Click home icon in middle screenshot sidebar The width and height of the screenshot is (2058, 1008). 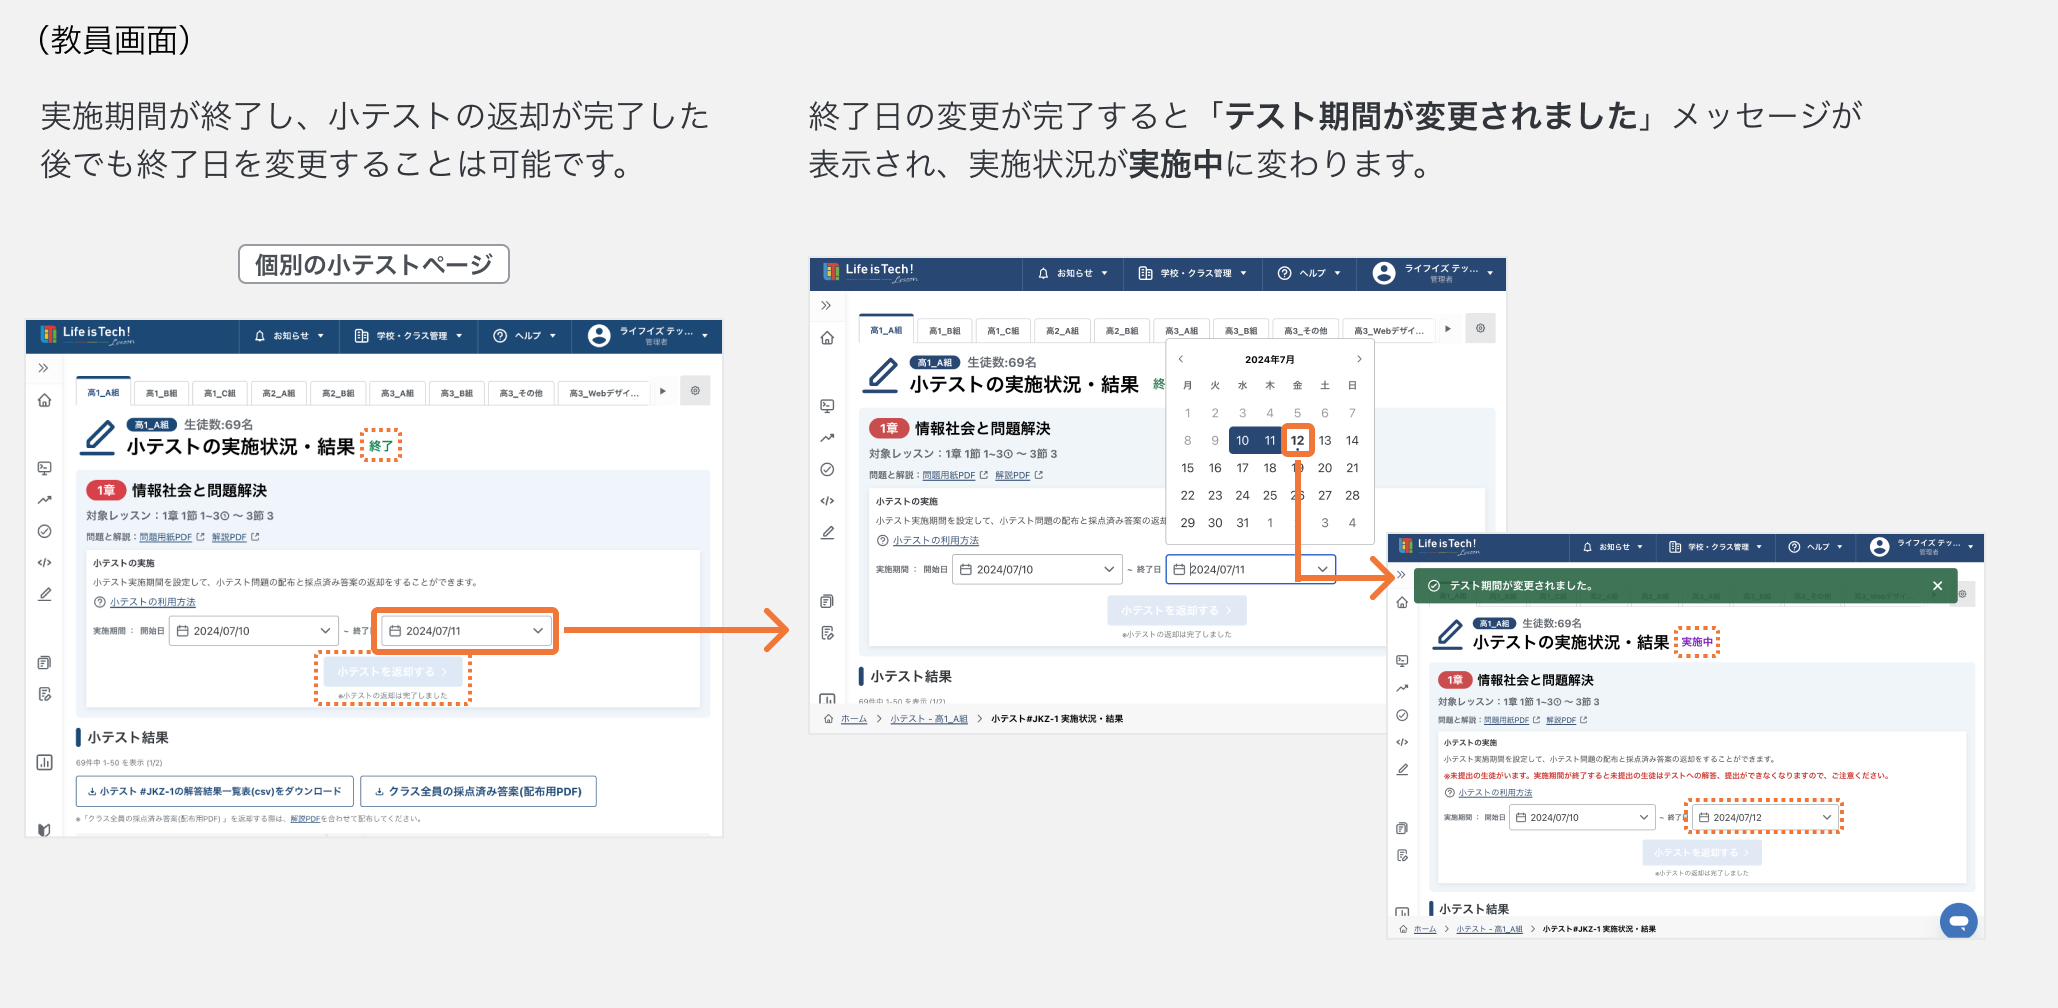tap(827, 338)
